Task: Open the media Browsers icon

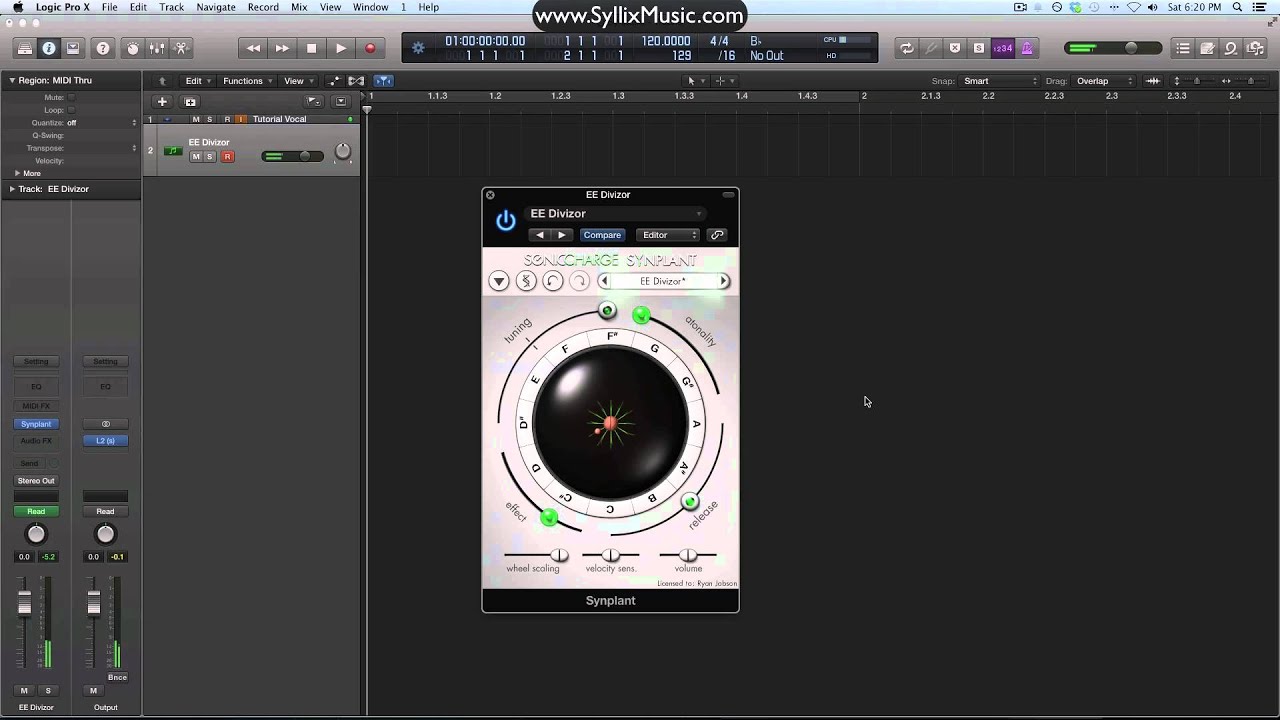Action: coord(1255,48)
